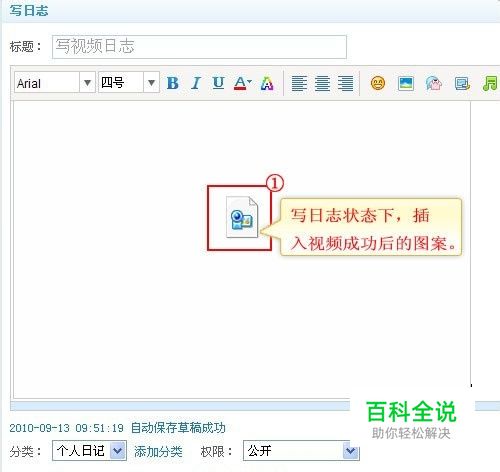Click the 添加分类 link
Screen dimensions: 500x472
click(158, 452)
